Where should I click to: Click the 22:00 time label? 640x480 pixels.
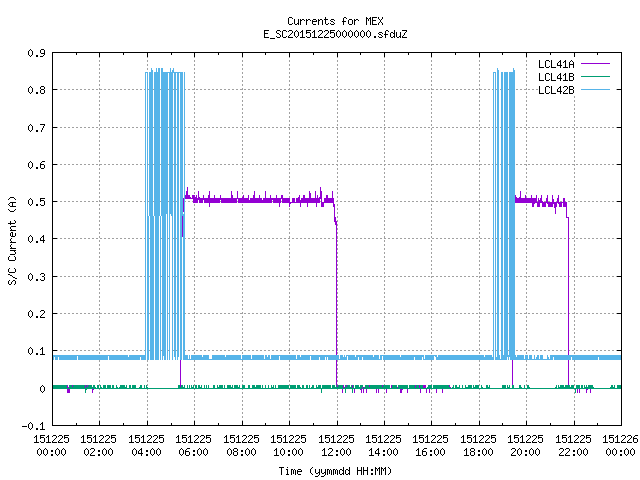(573, 452)
